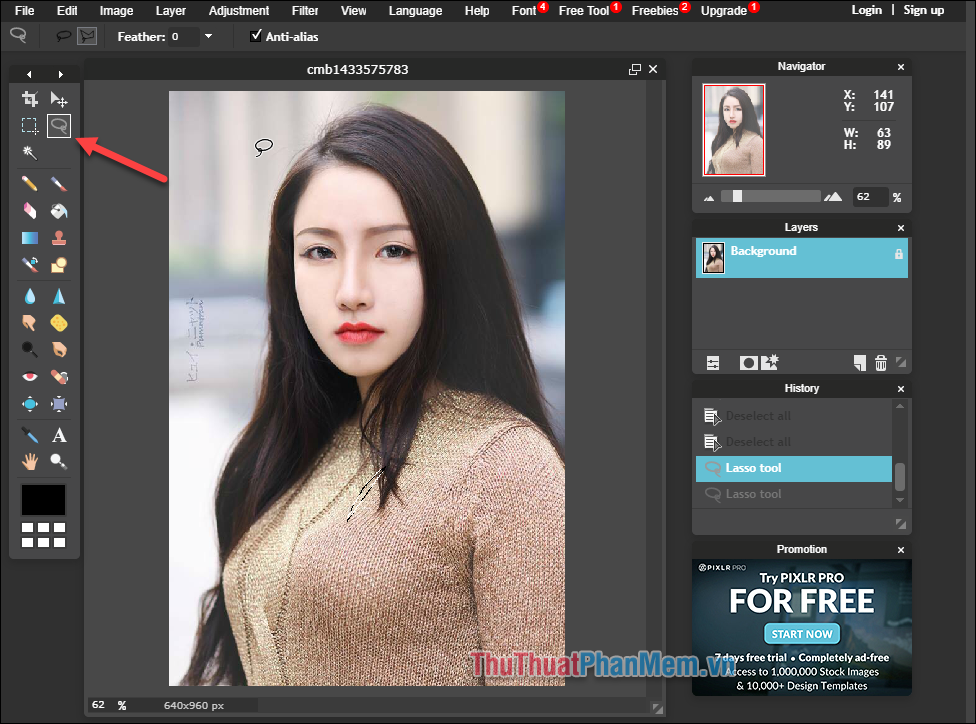Expand the right toolbar arrow
Image resolution: width=976 pixels, height=724 pixels.
pos(61,72)
